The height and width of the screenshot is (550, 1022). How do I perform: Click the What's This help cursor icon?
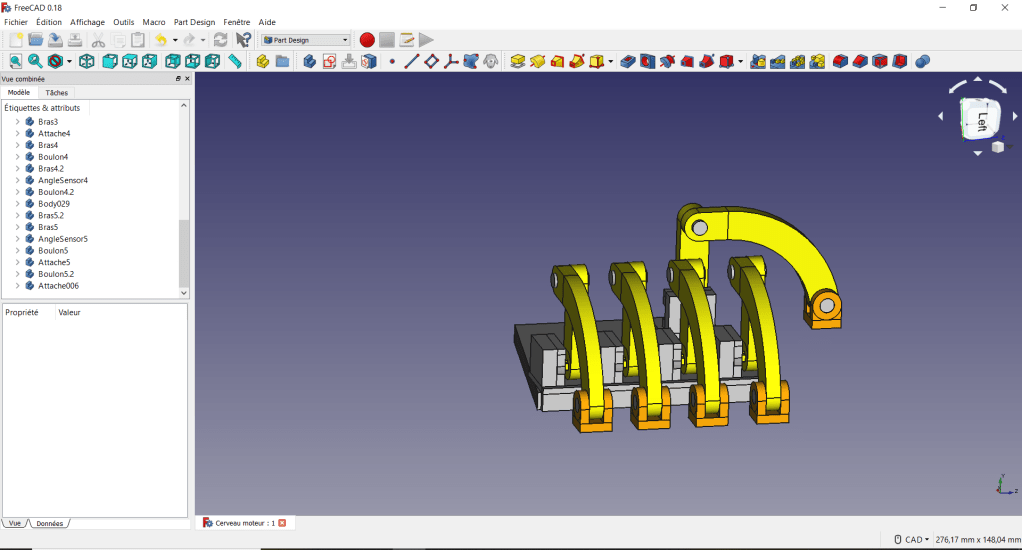[243, 40]
